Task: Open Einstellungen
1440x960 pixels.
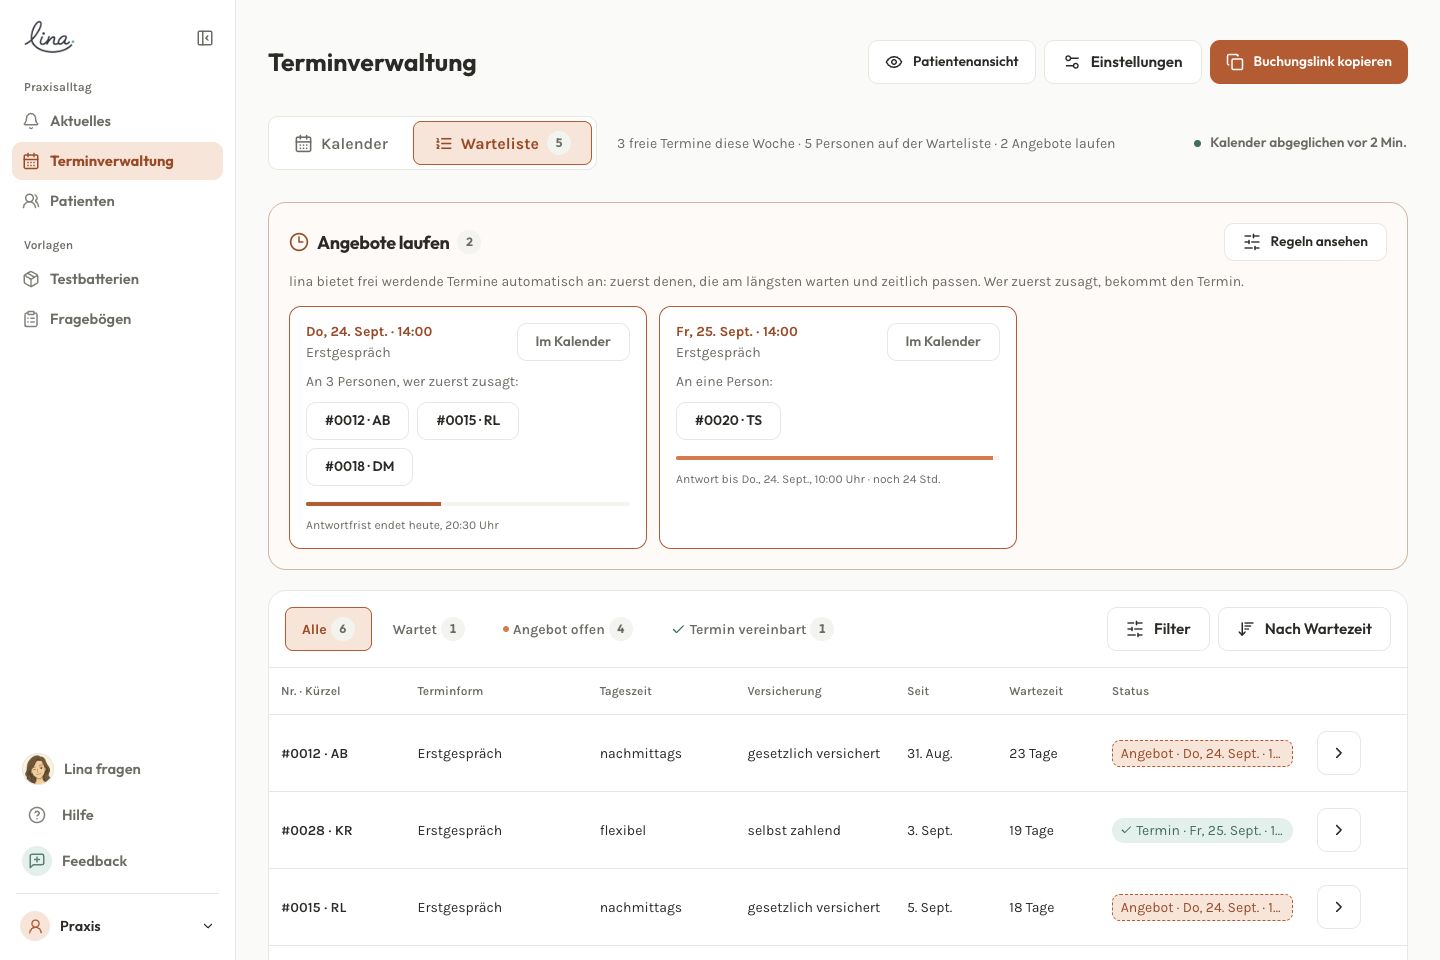Action: click(1123, 62)
